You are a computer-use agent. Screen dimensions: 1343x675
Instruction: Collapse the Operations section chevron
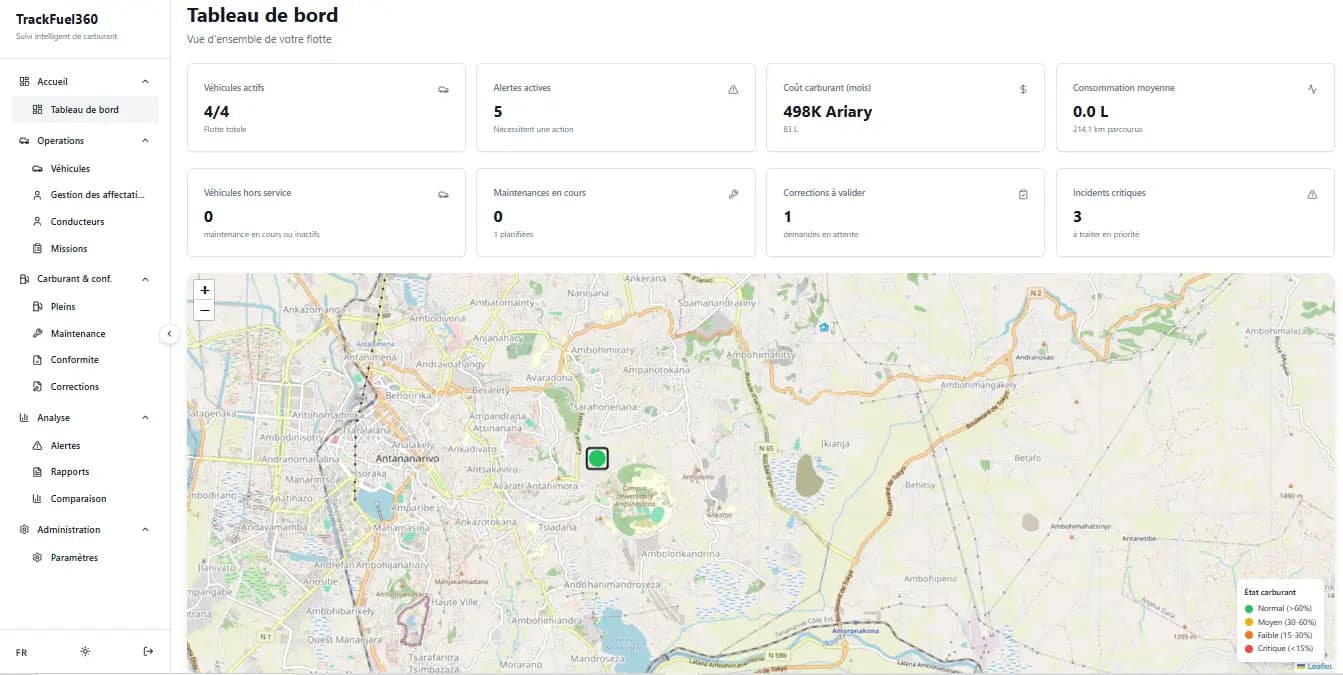[x=145, y=141]
